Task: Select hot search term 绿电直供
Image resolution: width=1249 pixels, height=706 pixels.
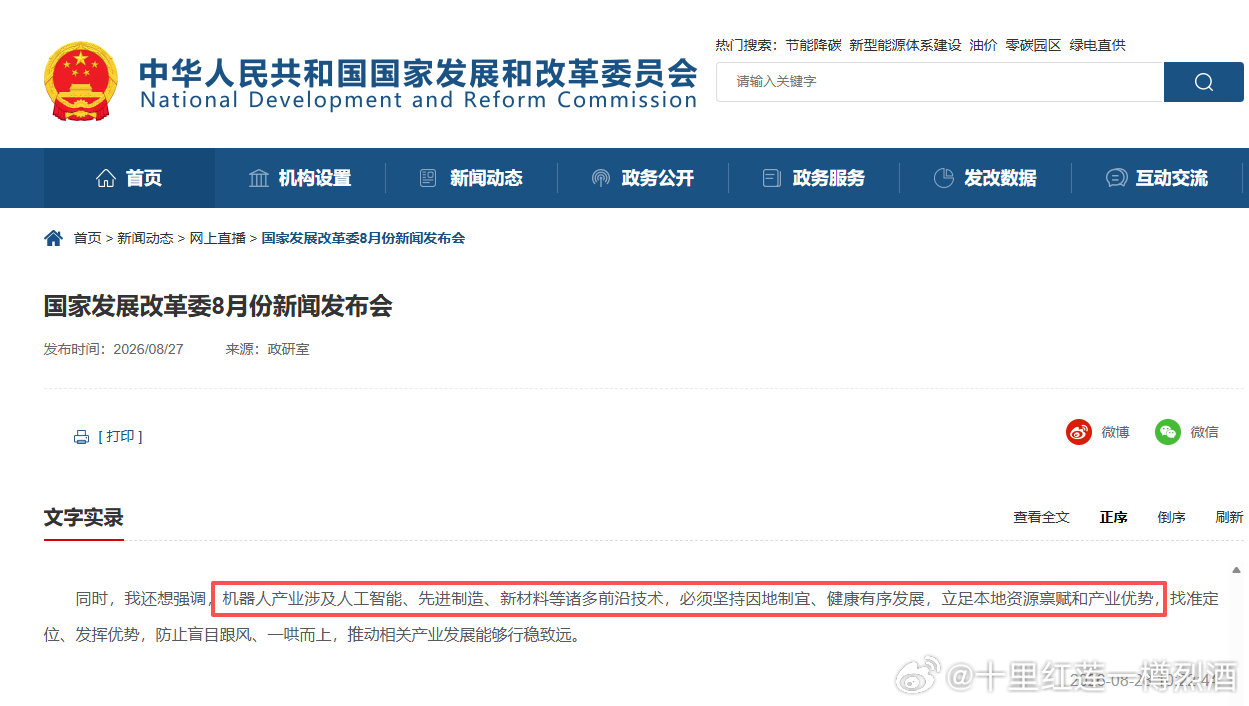Action: coord(1097,45)
